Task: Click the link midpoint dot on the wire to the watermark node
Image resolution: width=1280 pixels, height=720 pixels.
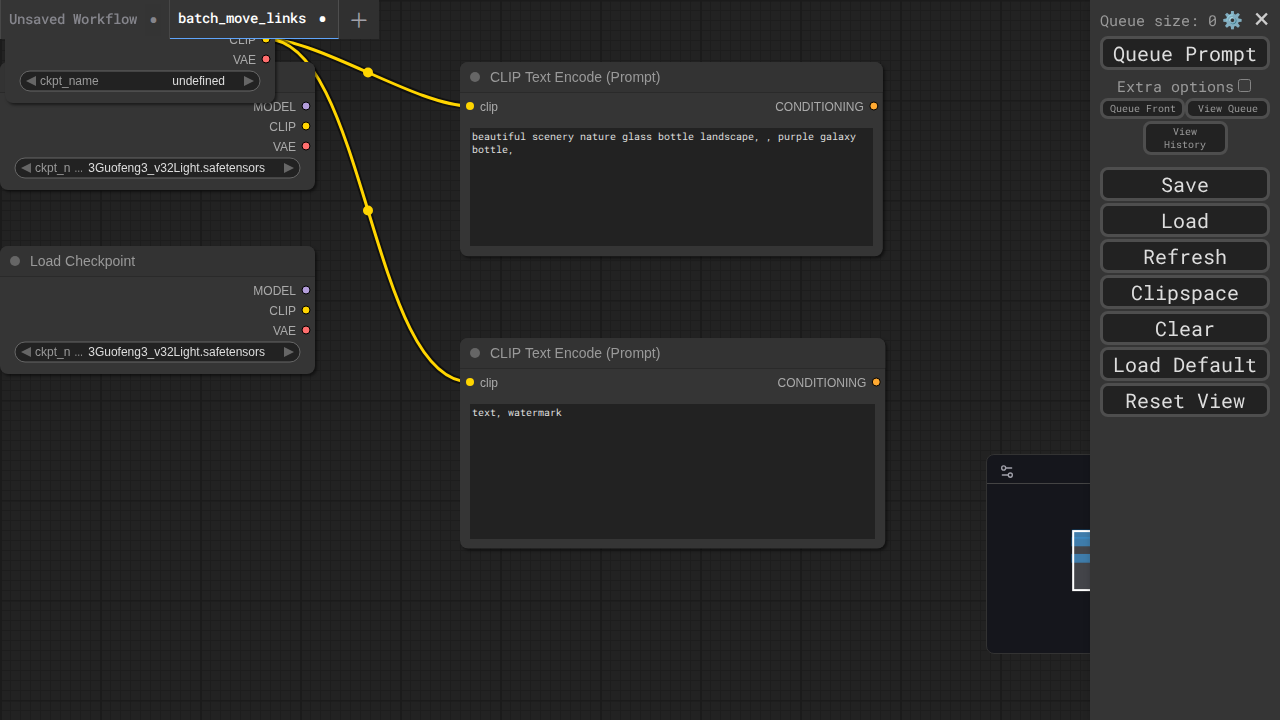Action: click(x=368, y=210)
